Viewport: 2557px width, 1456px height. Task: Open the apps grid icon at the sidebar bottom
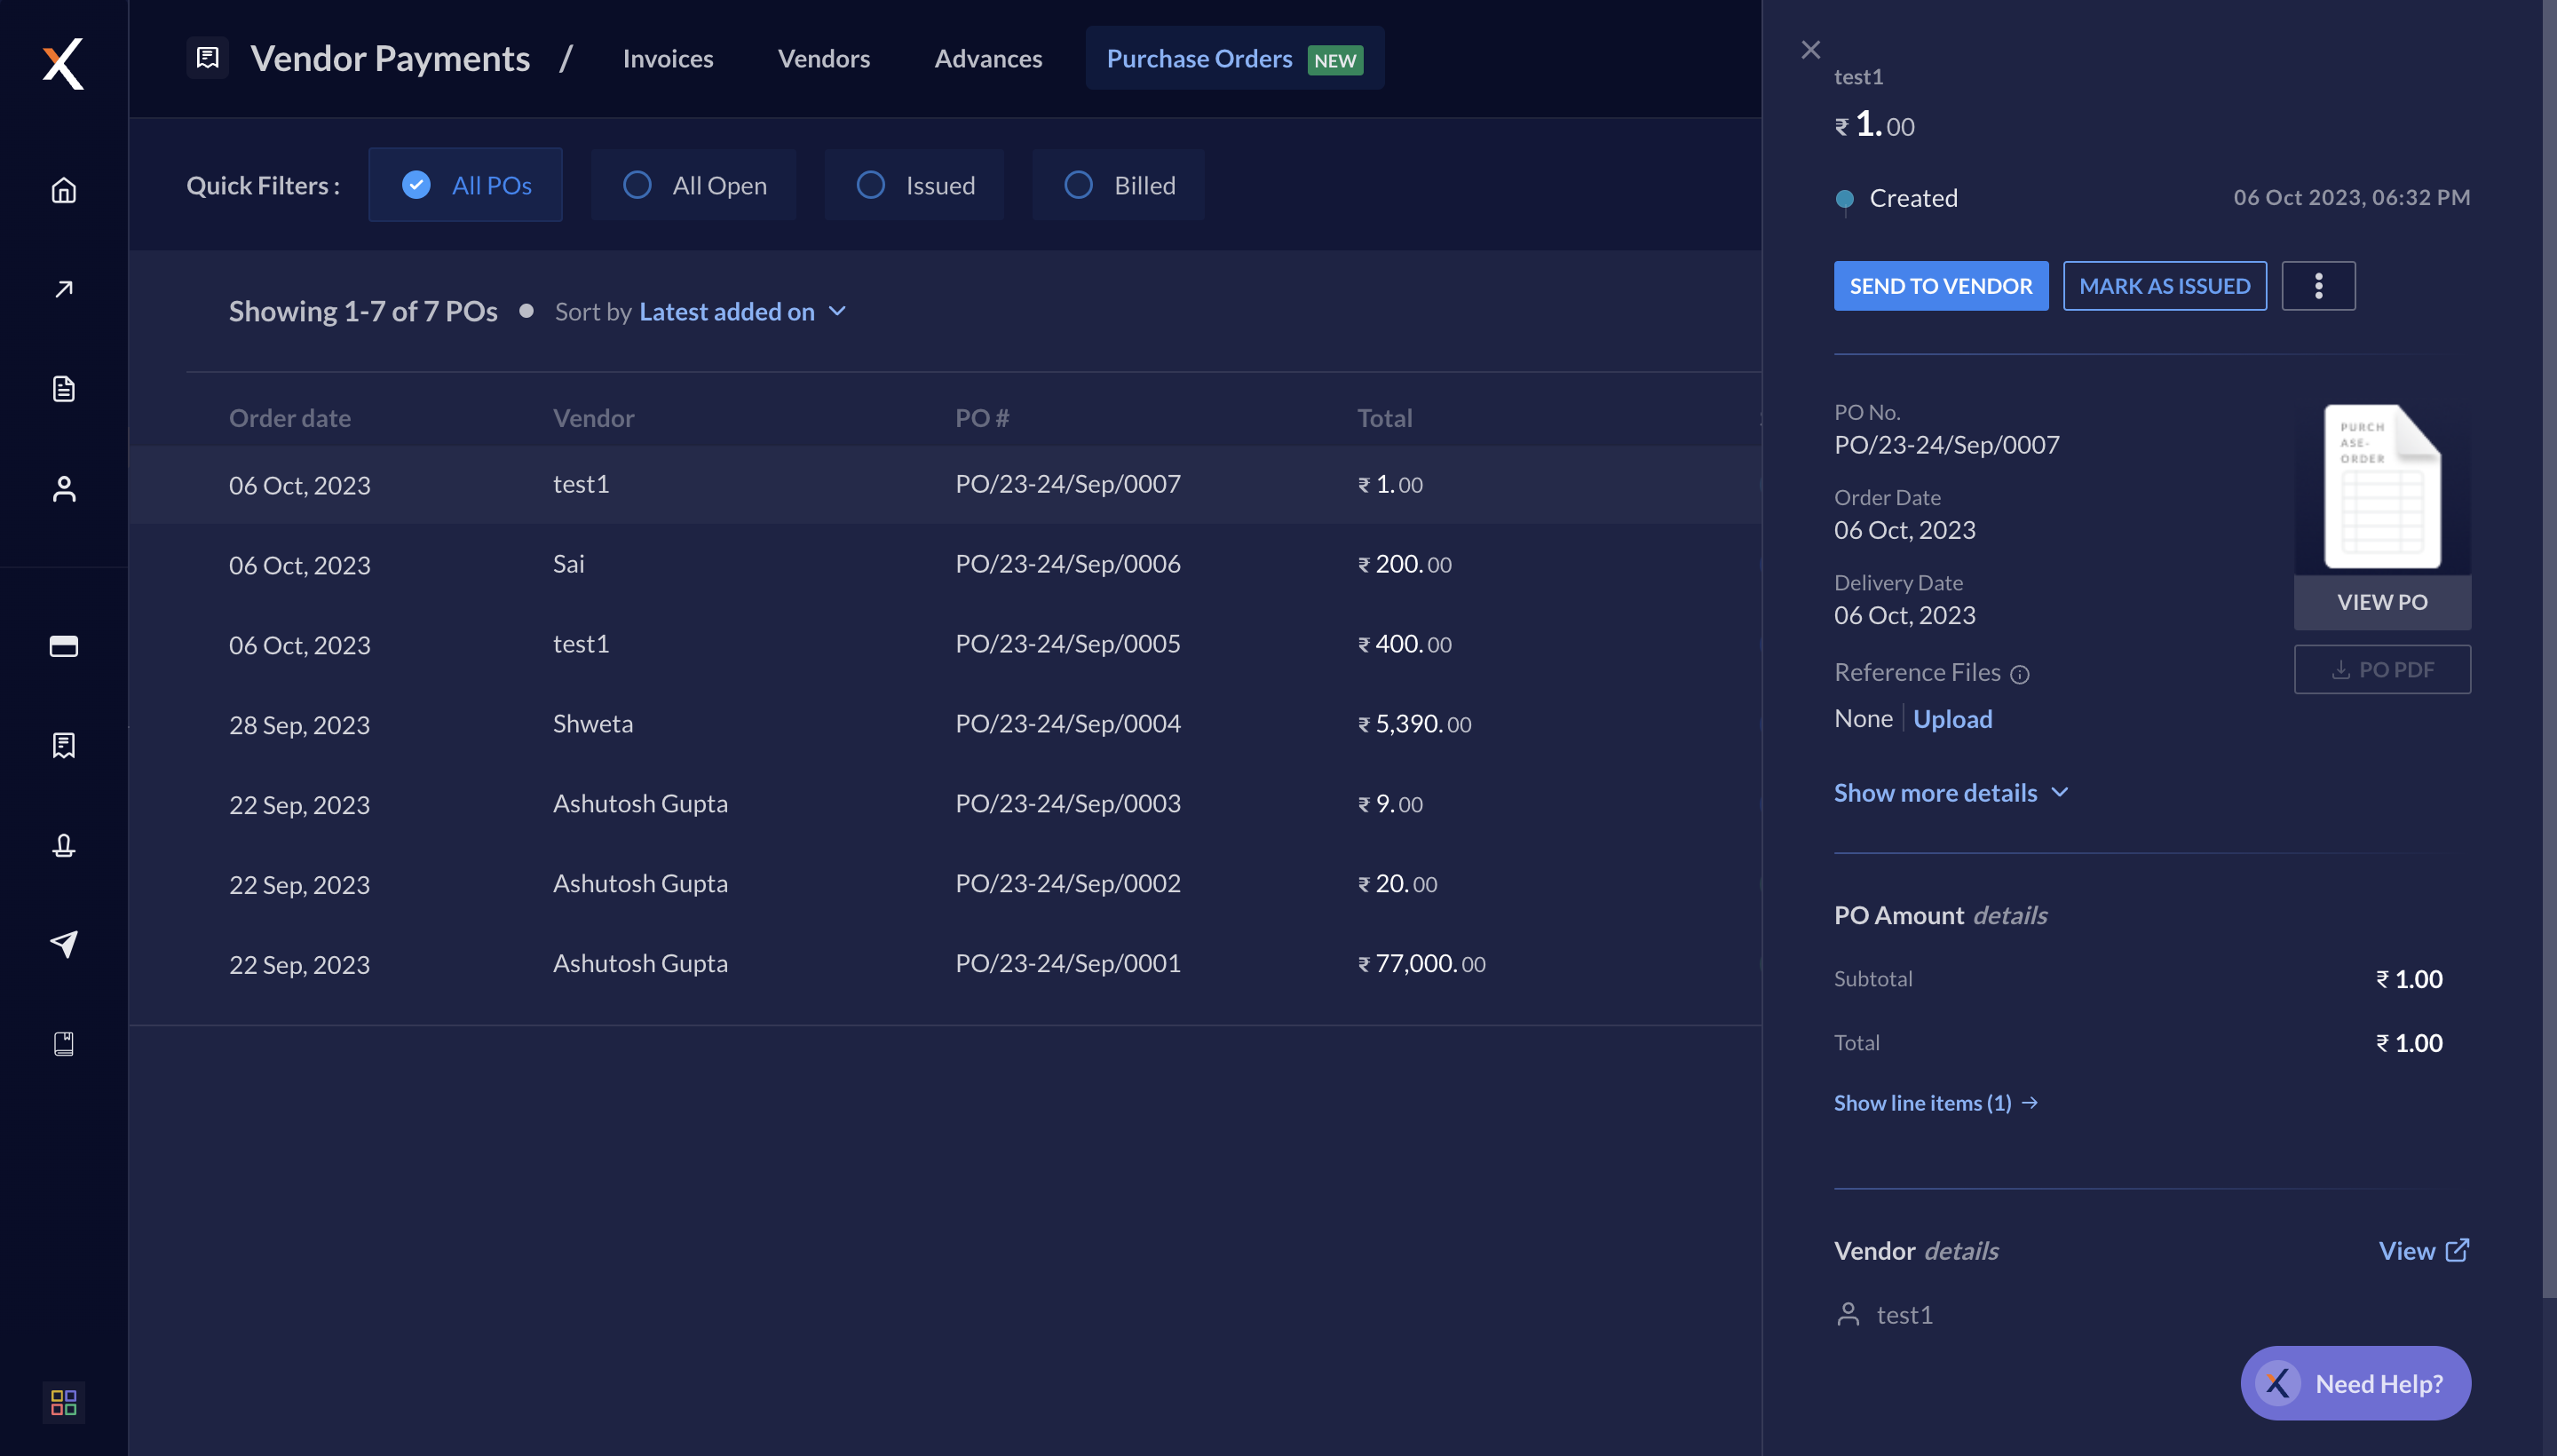tap(64, 1402)
